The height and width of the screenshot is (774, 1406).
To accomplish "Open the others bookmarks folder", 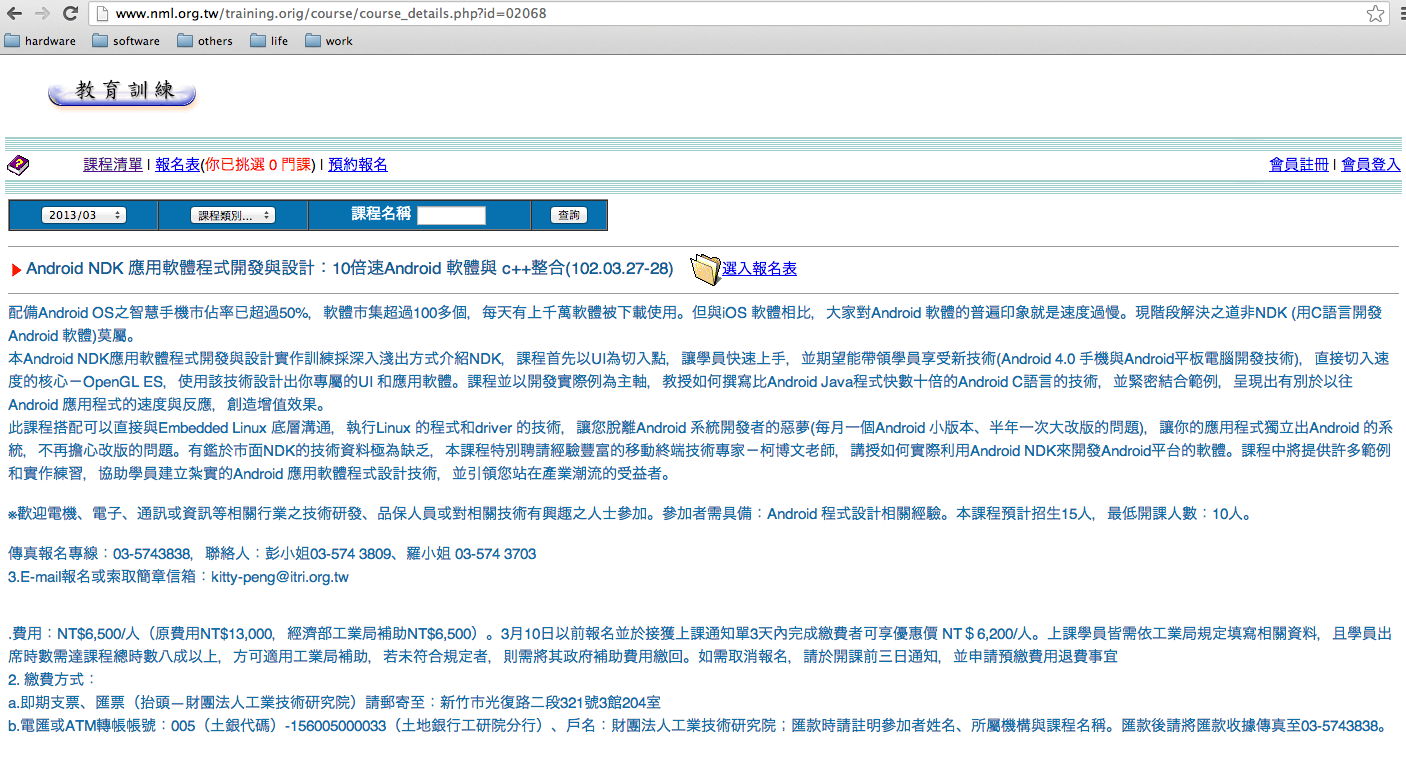I will (205, 41).
